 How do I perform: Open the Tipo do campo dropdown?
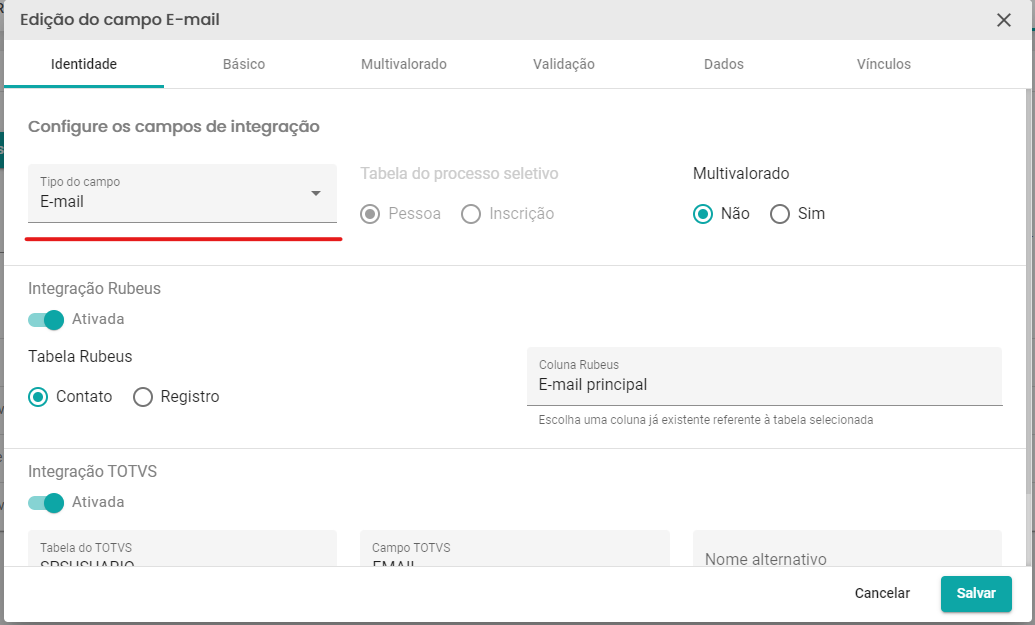click(x=182, y=193)
